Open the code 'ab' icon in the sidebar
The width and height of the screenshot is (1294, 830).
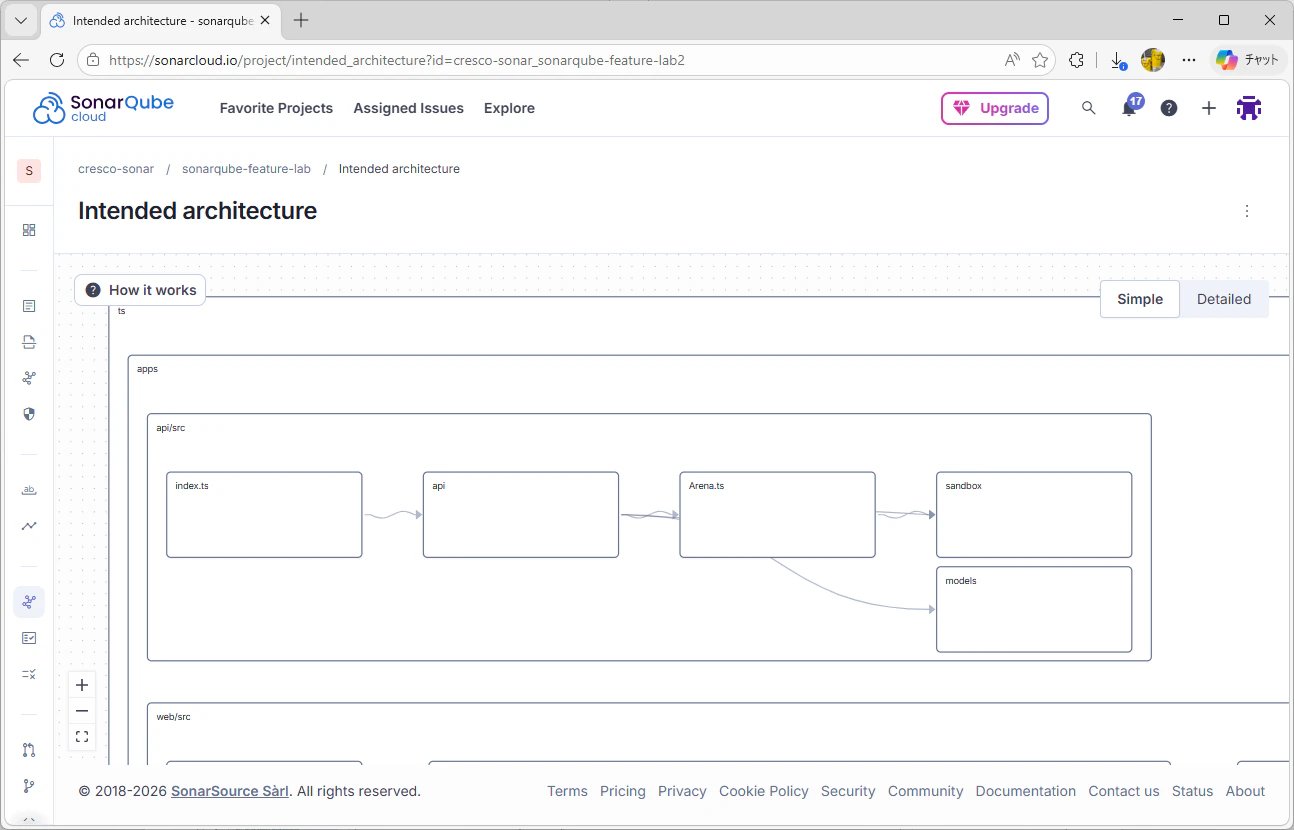pos(29,490)
